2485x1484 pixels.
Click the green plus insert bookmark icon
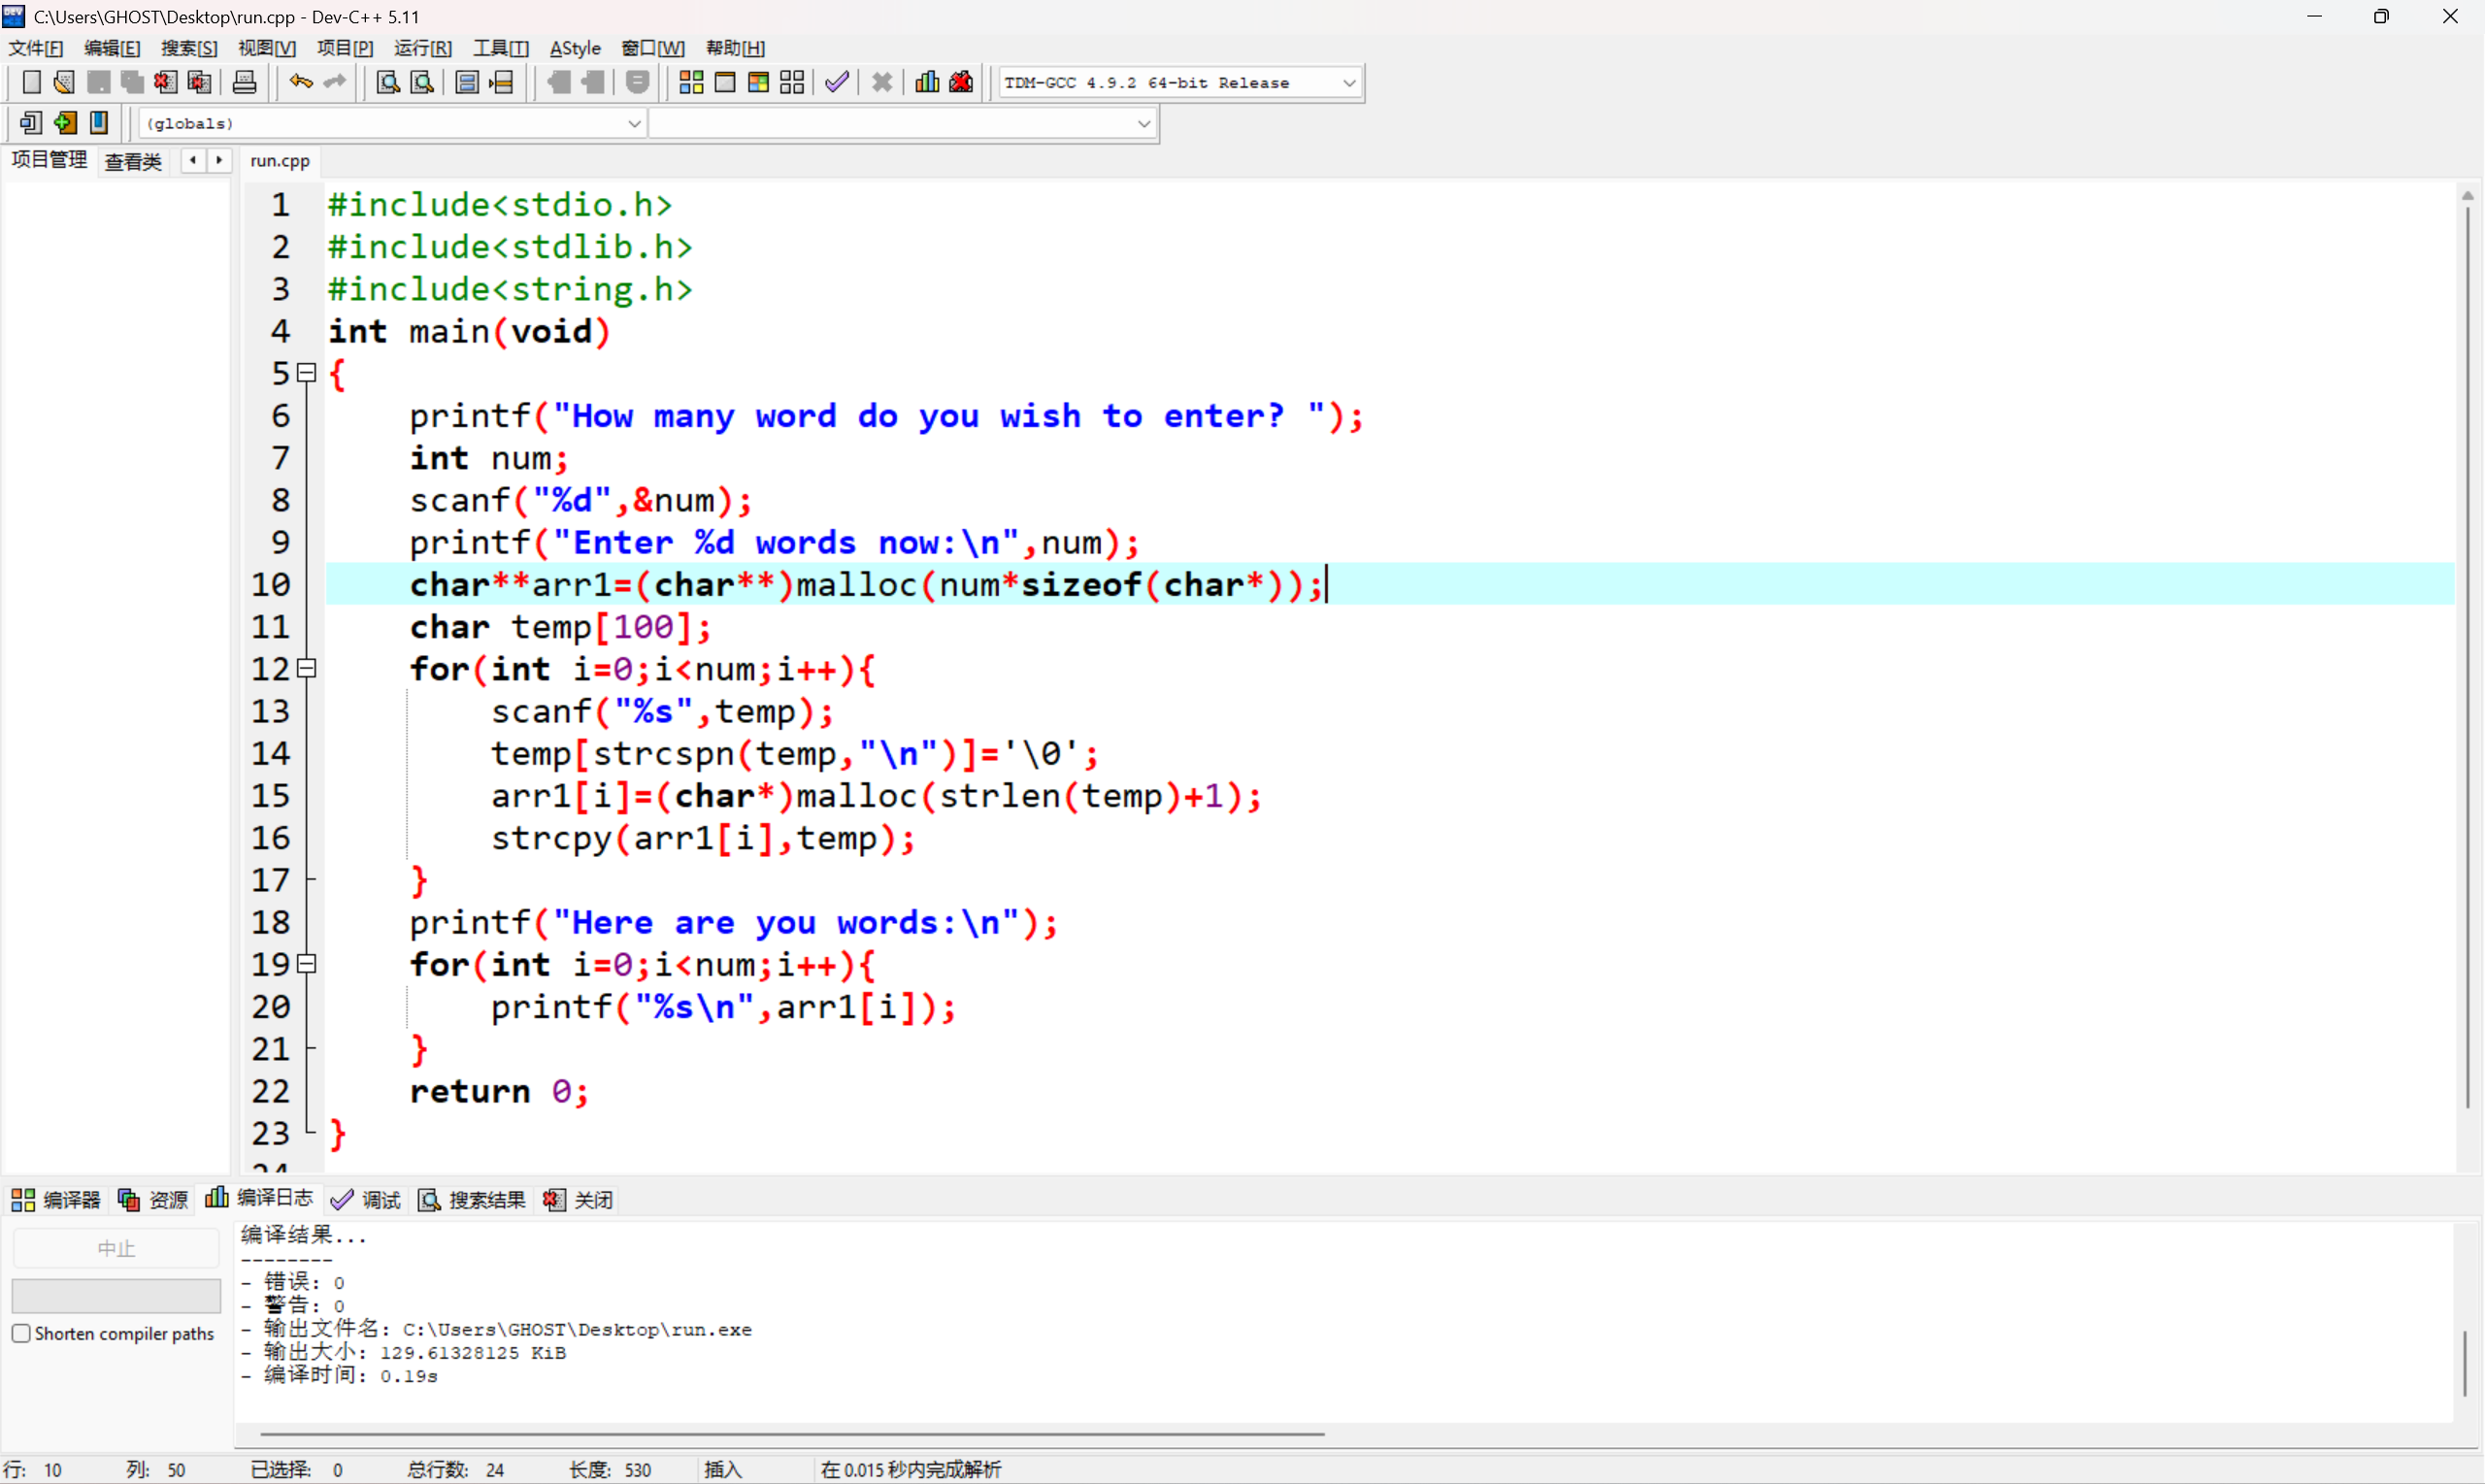65,123
